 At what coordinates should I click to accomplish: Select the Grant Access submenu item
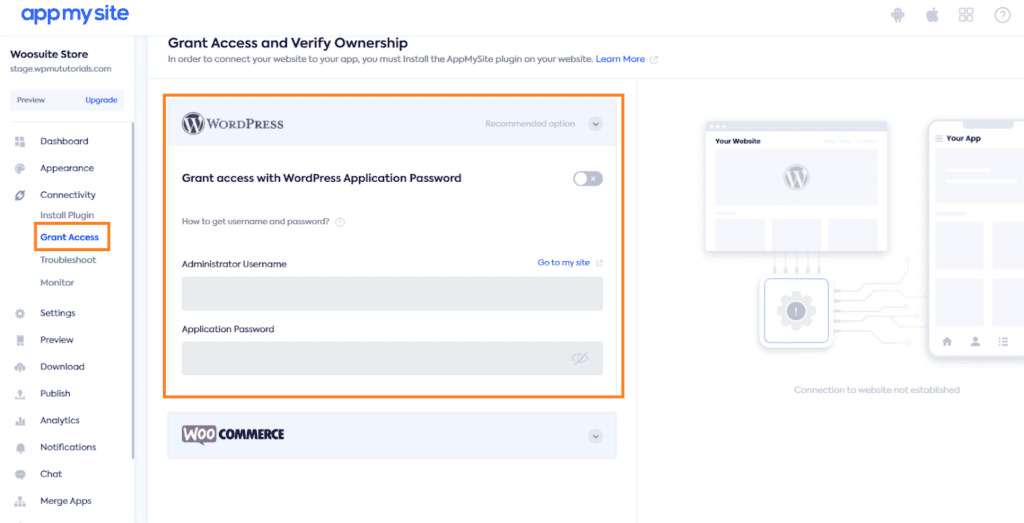tap(70, 237)
